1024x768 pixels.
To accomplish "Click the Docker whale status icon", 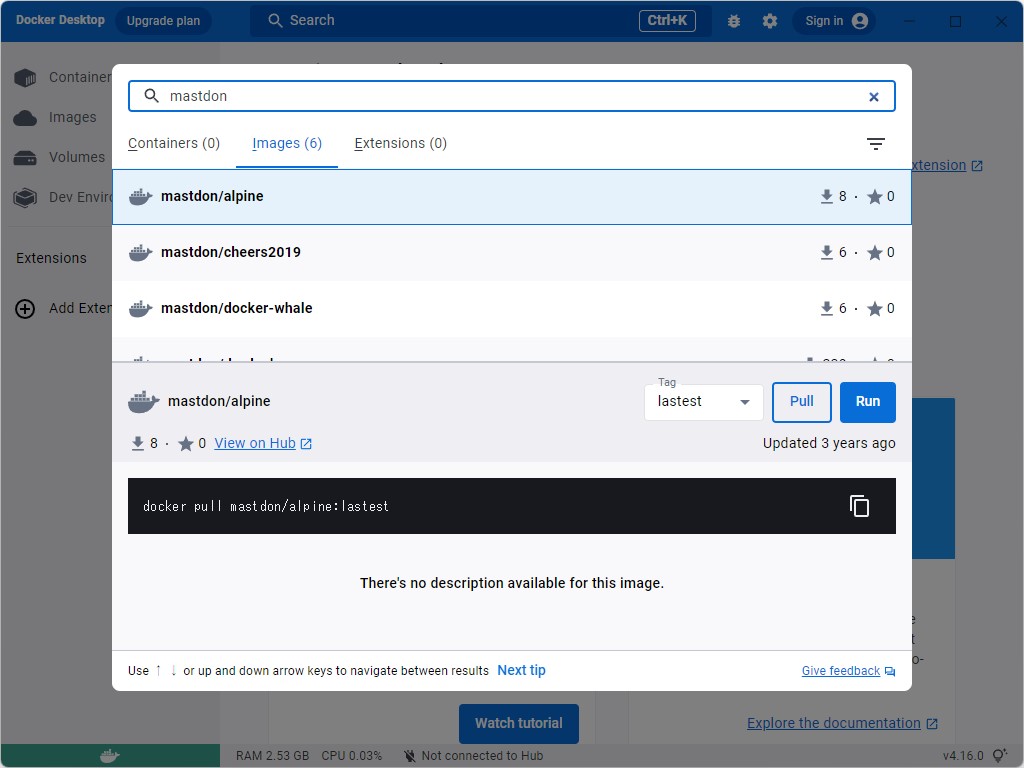I will [110, 756].
